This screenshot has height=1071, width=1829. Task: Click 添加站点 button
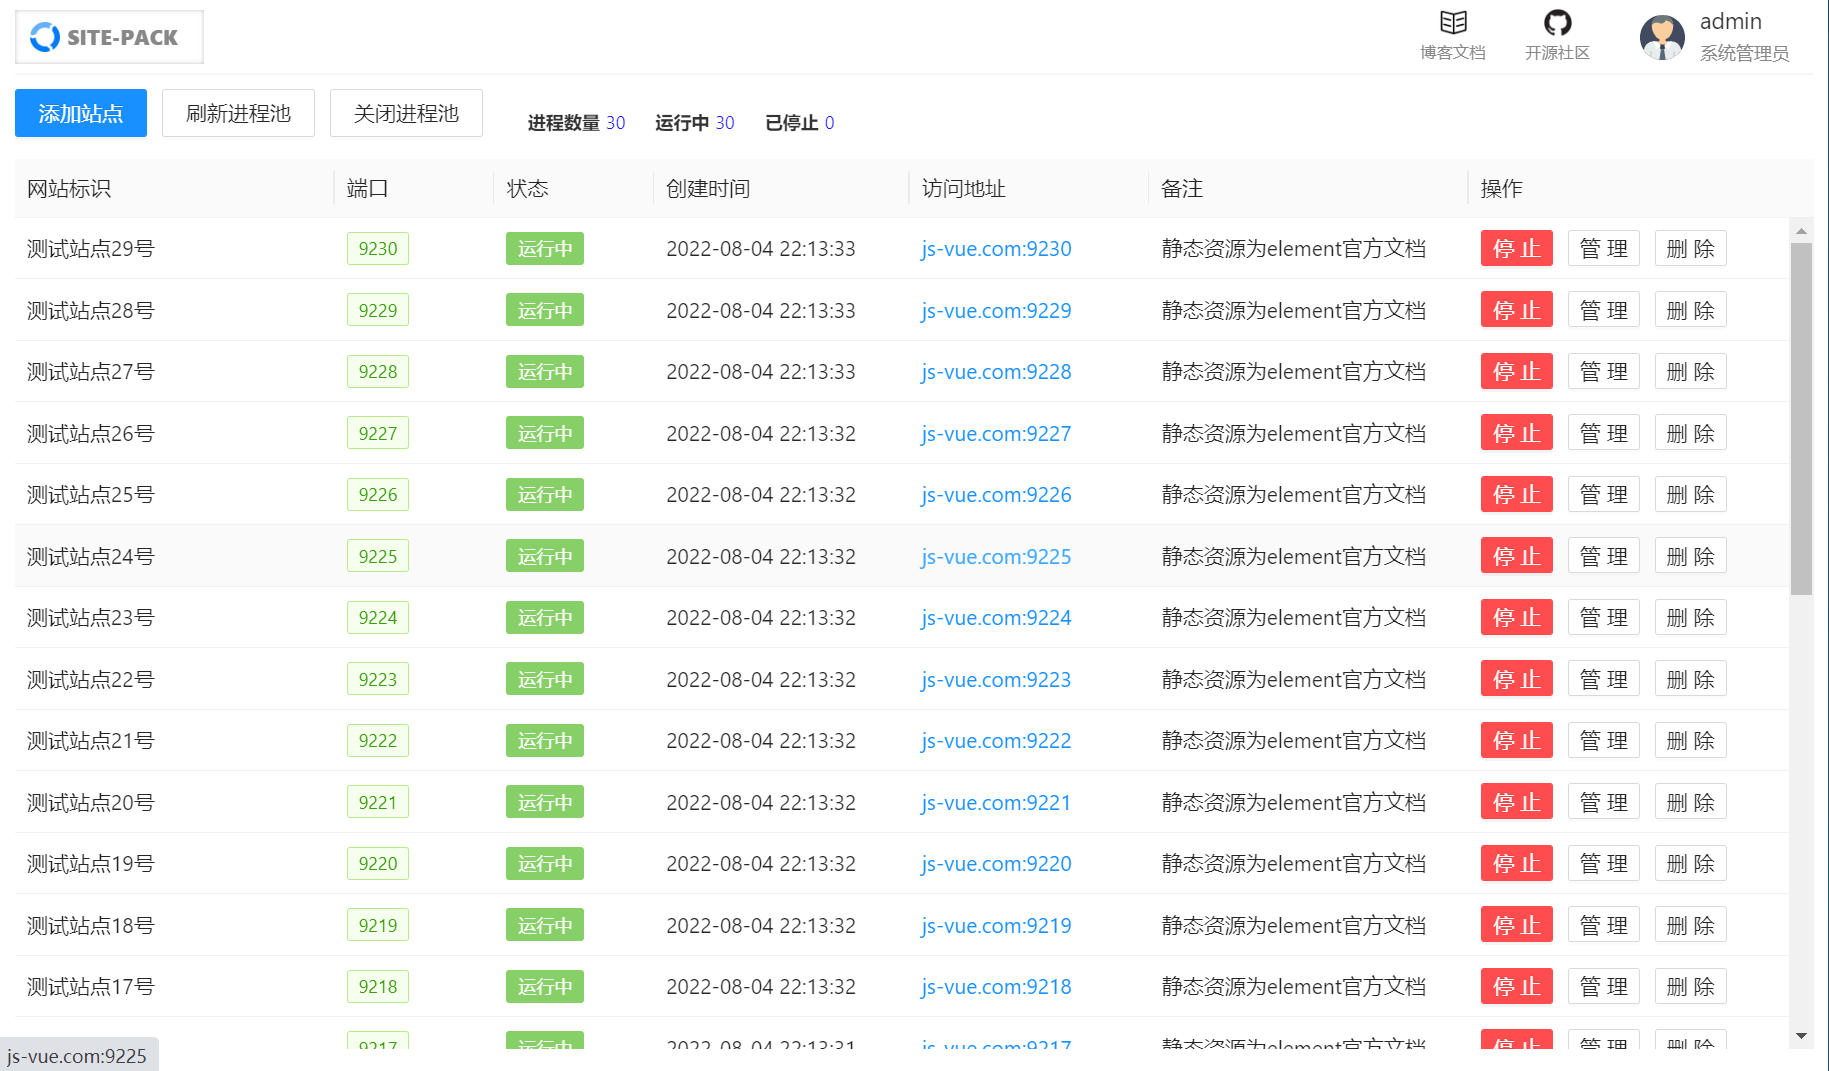[81, 114]
